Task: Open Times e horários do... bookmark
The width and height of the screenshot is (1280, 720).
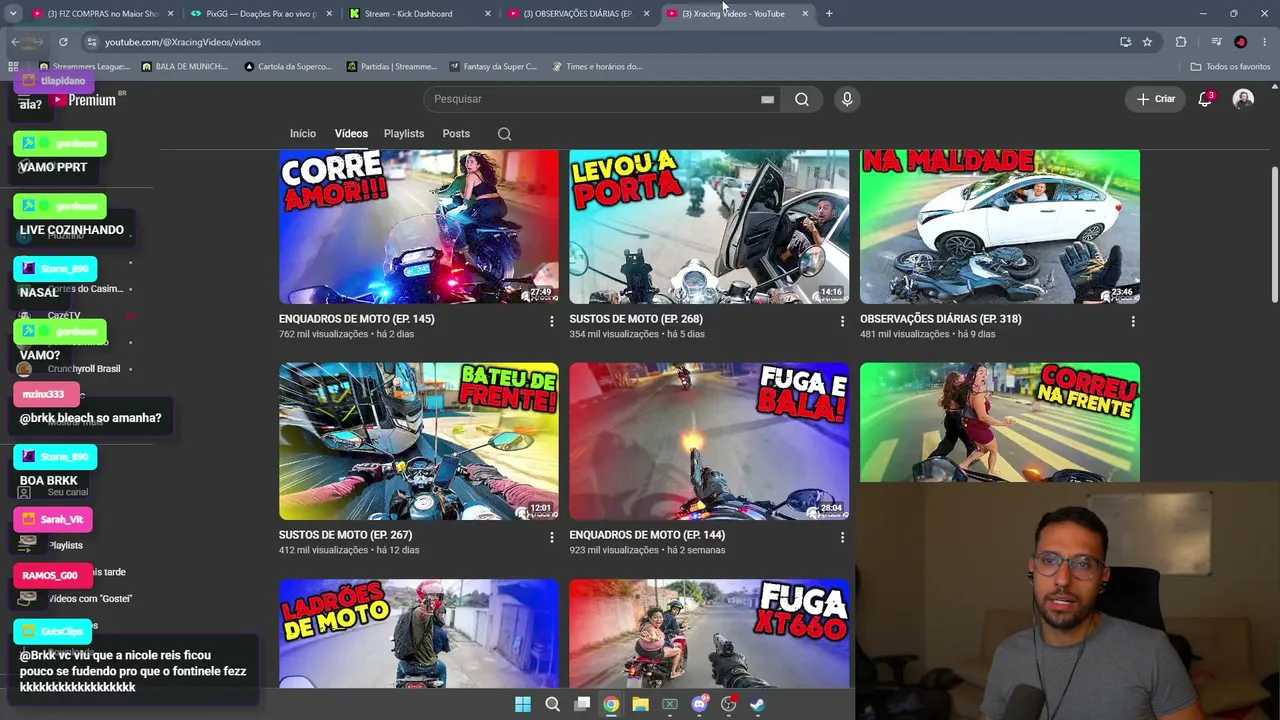Action: pyautogui.click(x=597, y=67)
